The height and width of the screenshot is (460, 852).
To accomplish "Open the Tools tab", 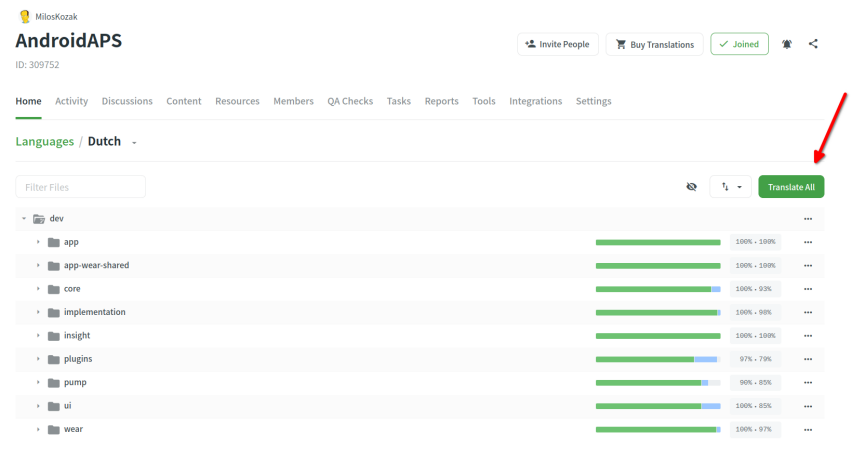I will (484, 101).
